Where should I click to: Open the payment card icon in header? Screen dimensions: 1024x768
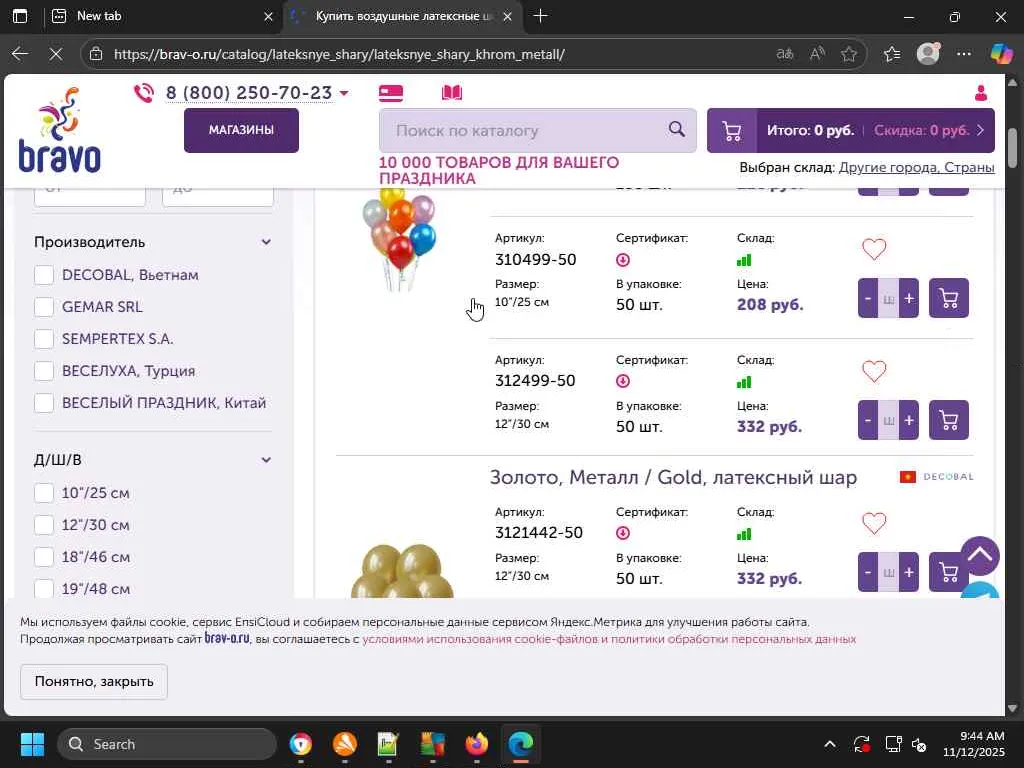[391, 93]
